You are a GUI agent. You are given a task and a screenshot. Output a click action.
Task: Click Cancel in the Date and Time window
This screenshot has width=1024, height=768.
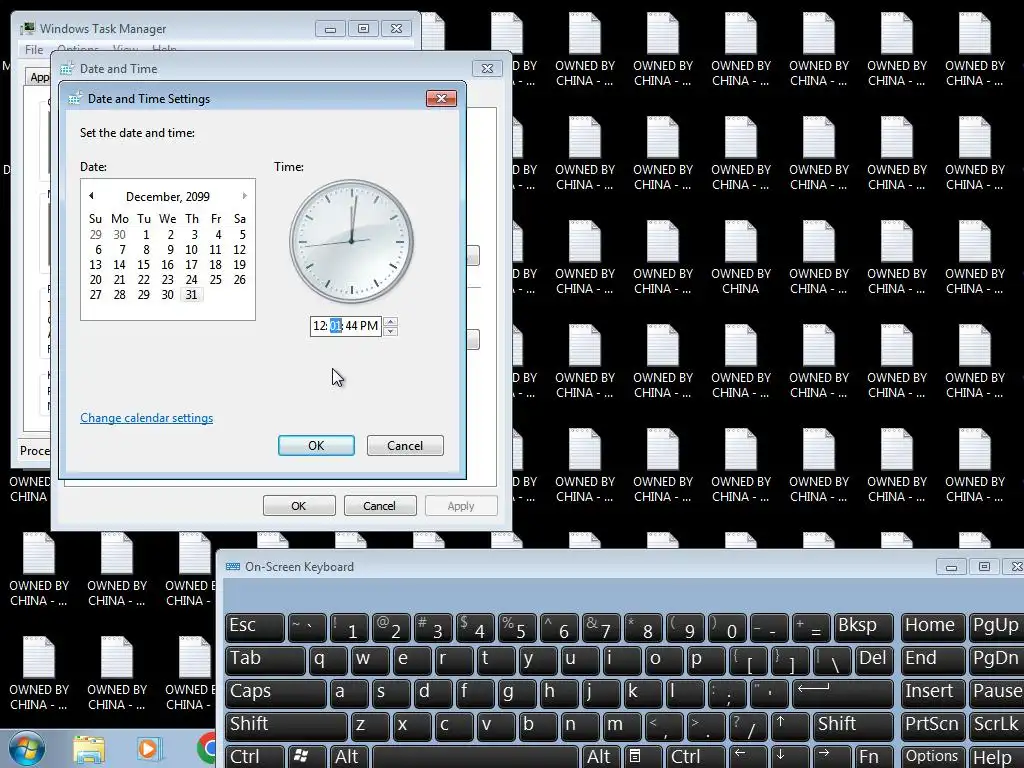coord(379,505)
